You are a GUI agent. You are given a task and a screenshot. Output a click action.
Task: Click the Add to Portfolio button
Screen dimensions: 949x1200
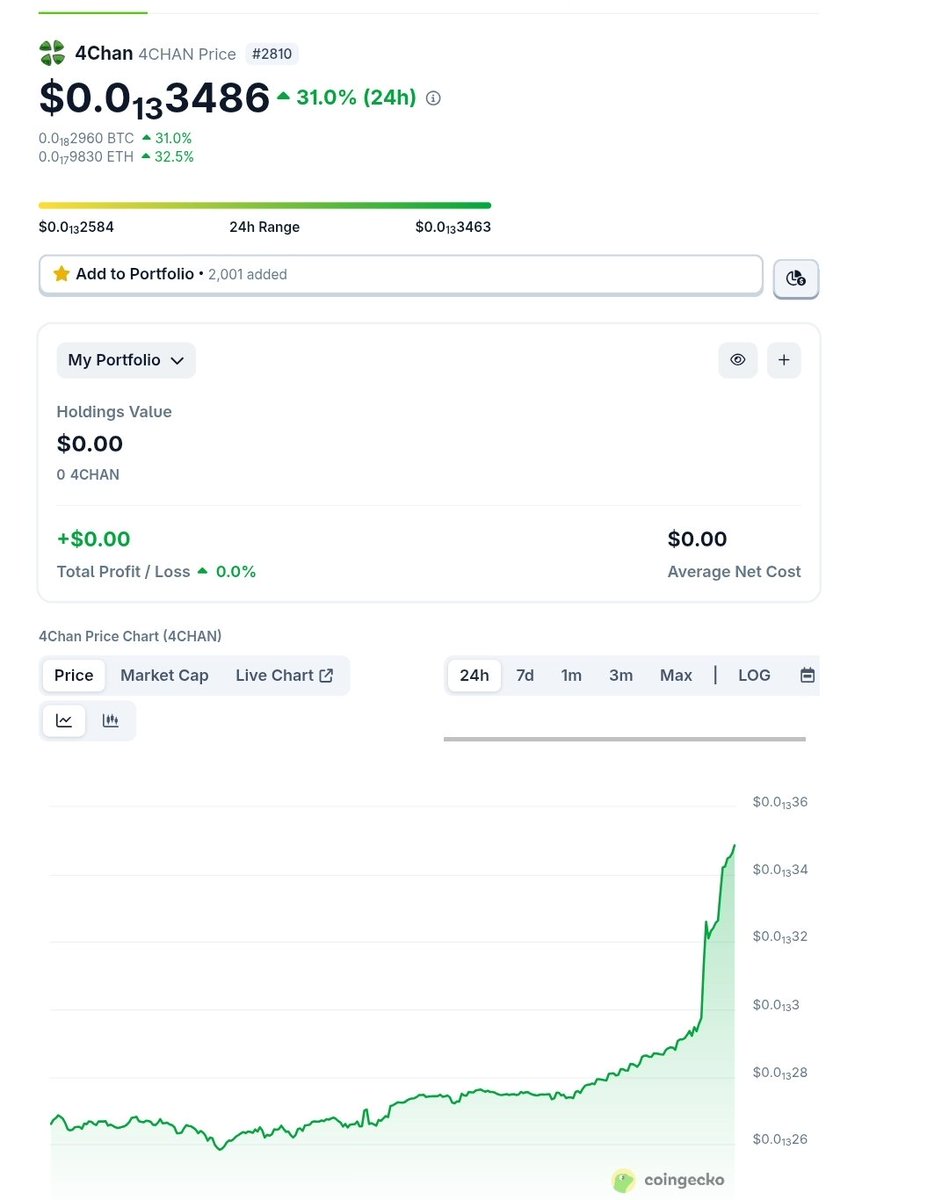(x=401, y=274)
